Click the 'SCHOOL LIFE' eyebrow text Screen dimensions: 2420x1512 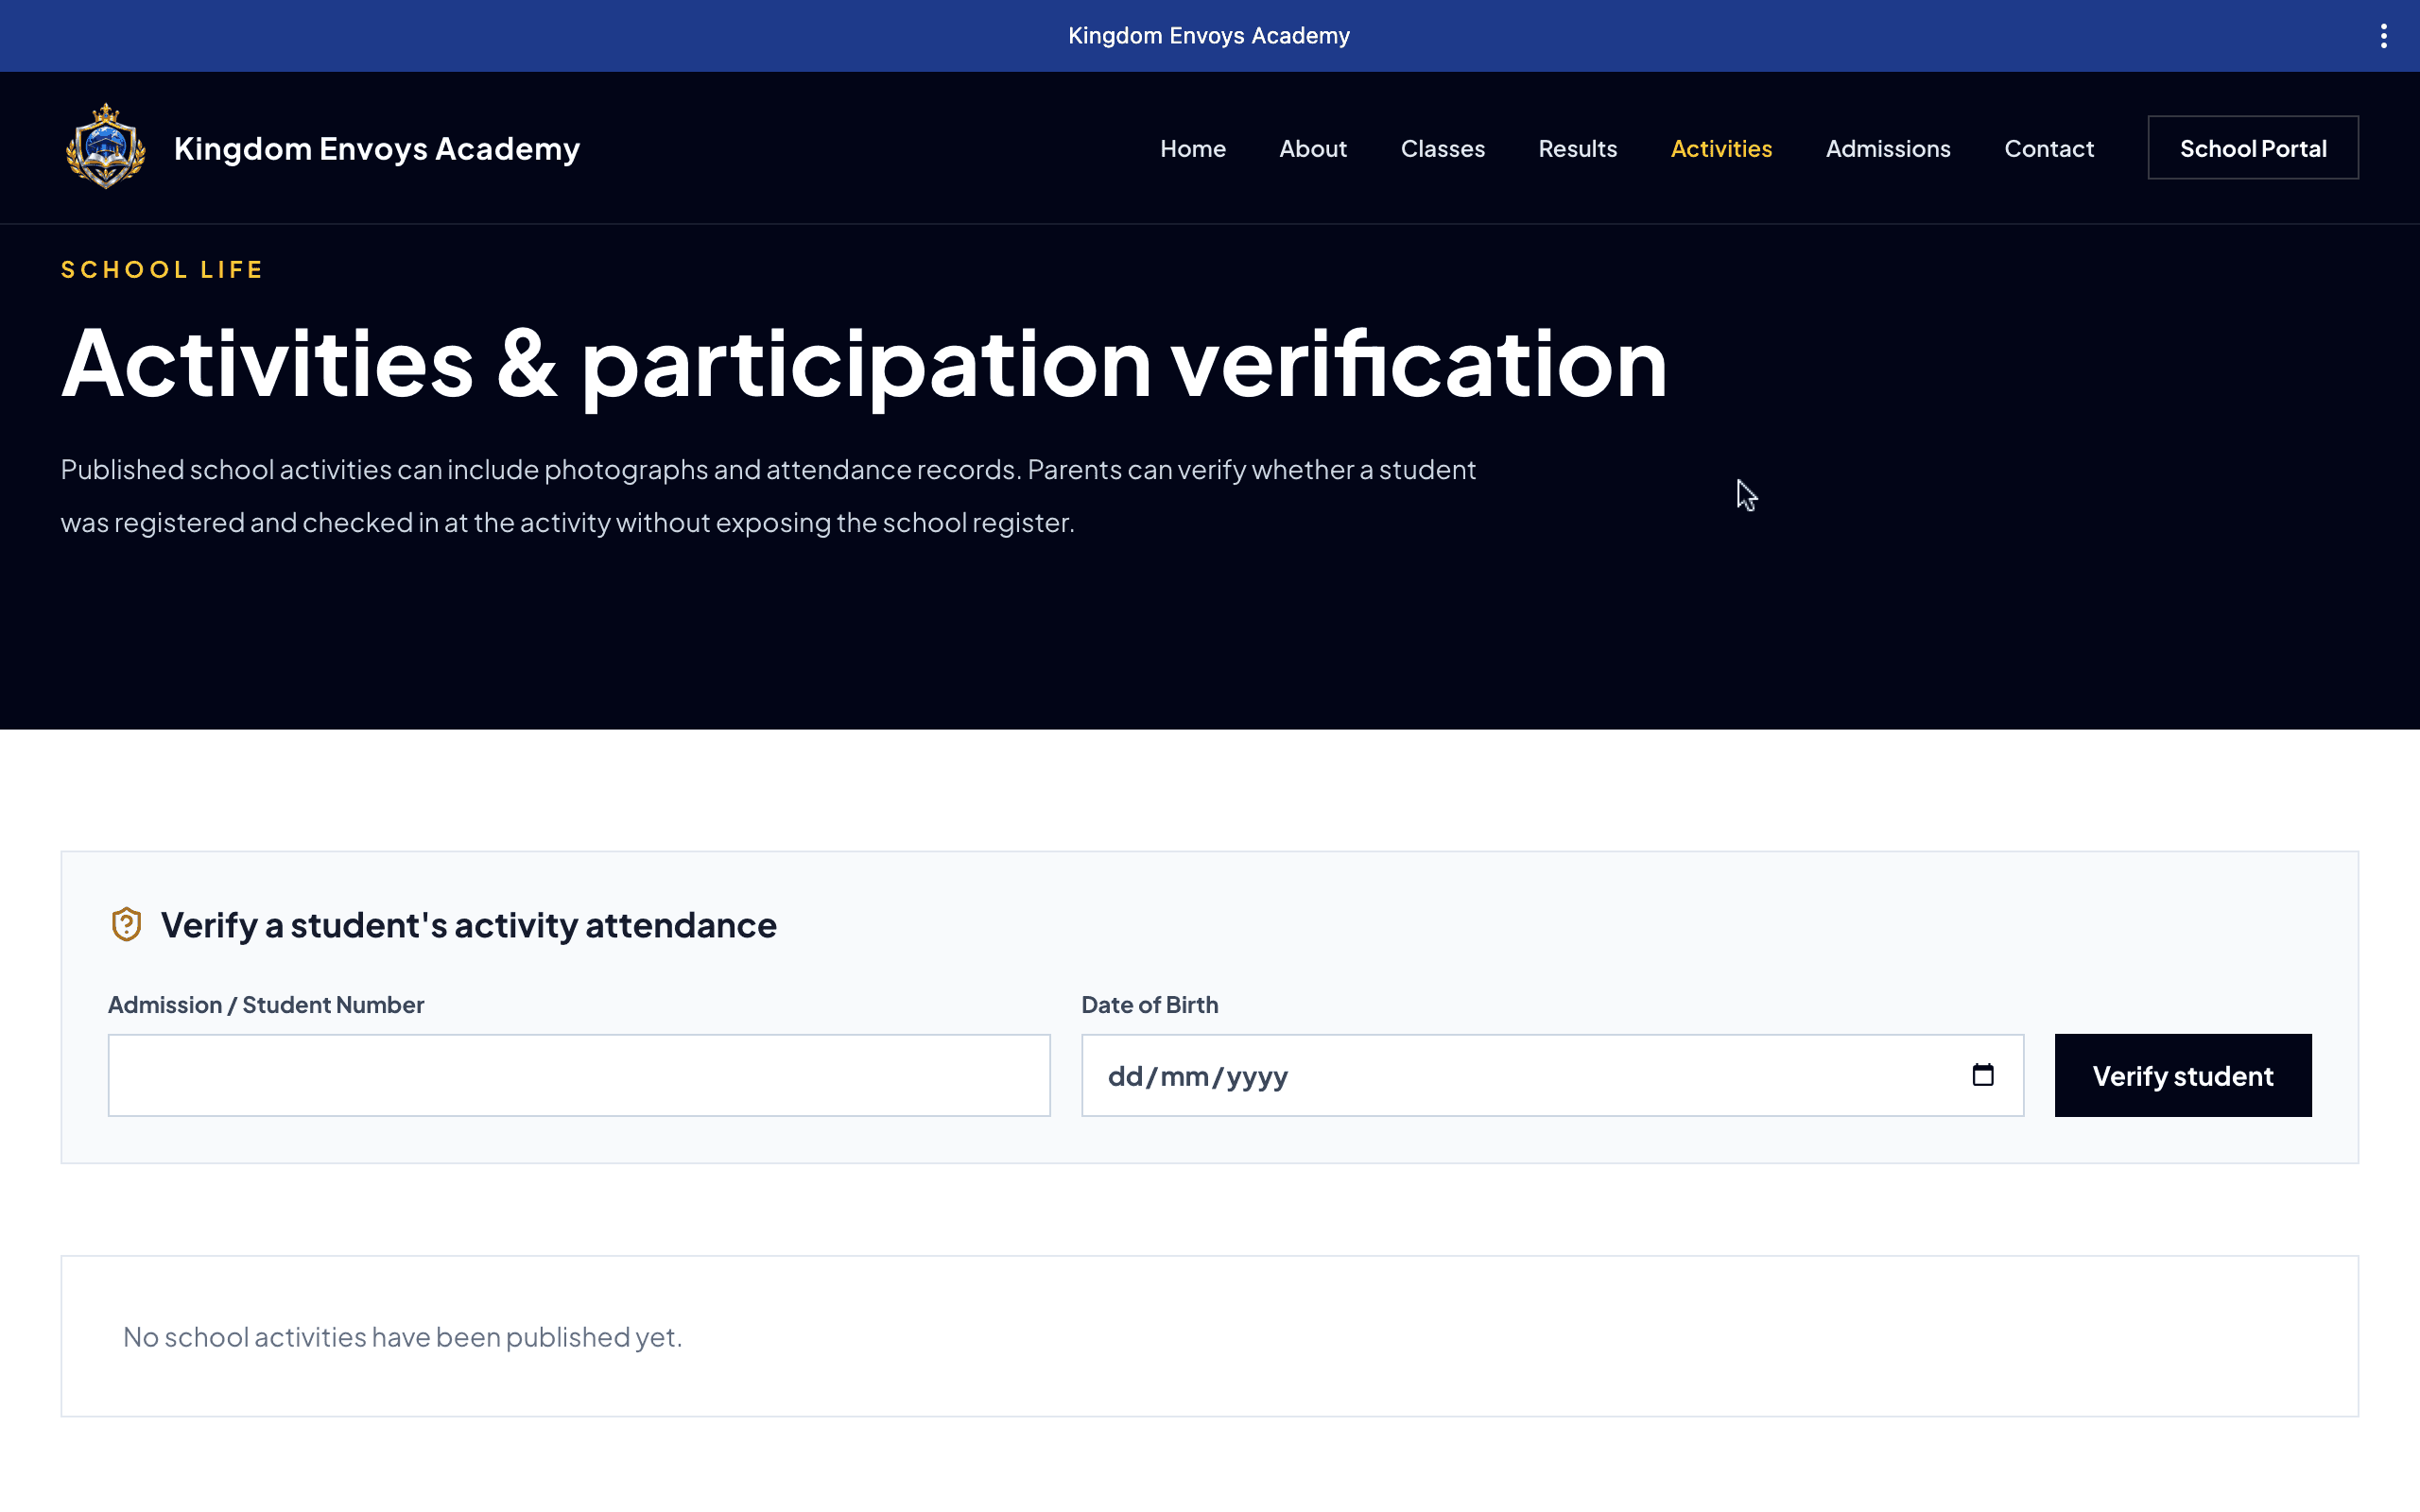coord(162,269)
